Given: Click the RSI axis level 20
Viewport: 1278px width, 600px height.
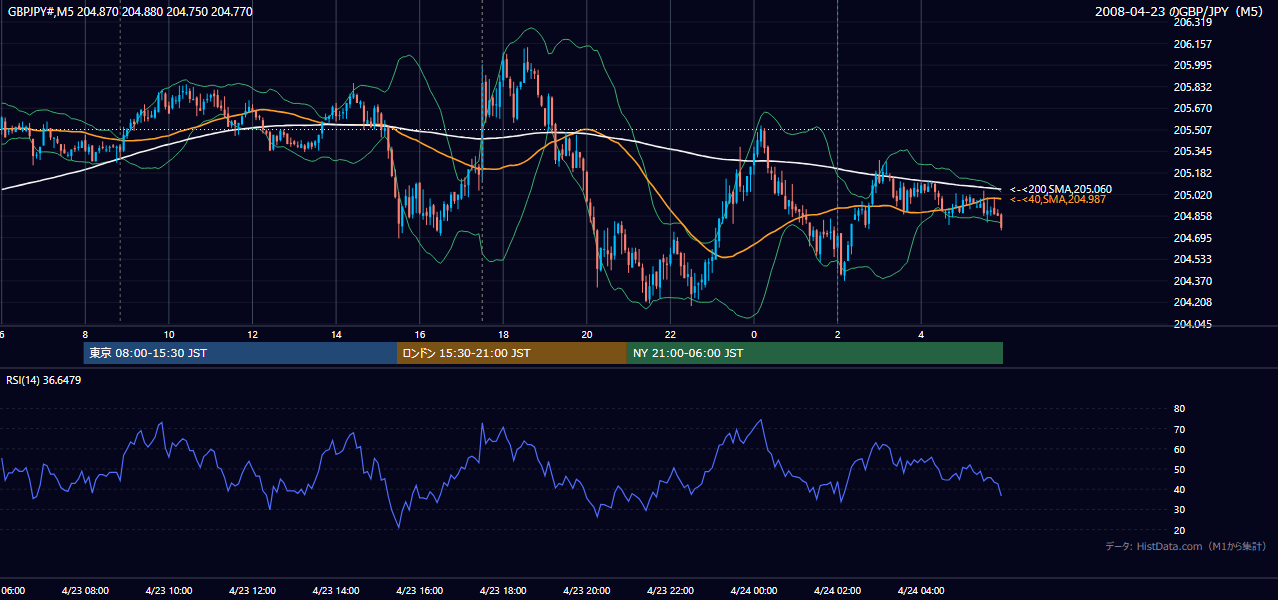Looking at the screenshot, I should [x=1179, y=530].
